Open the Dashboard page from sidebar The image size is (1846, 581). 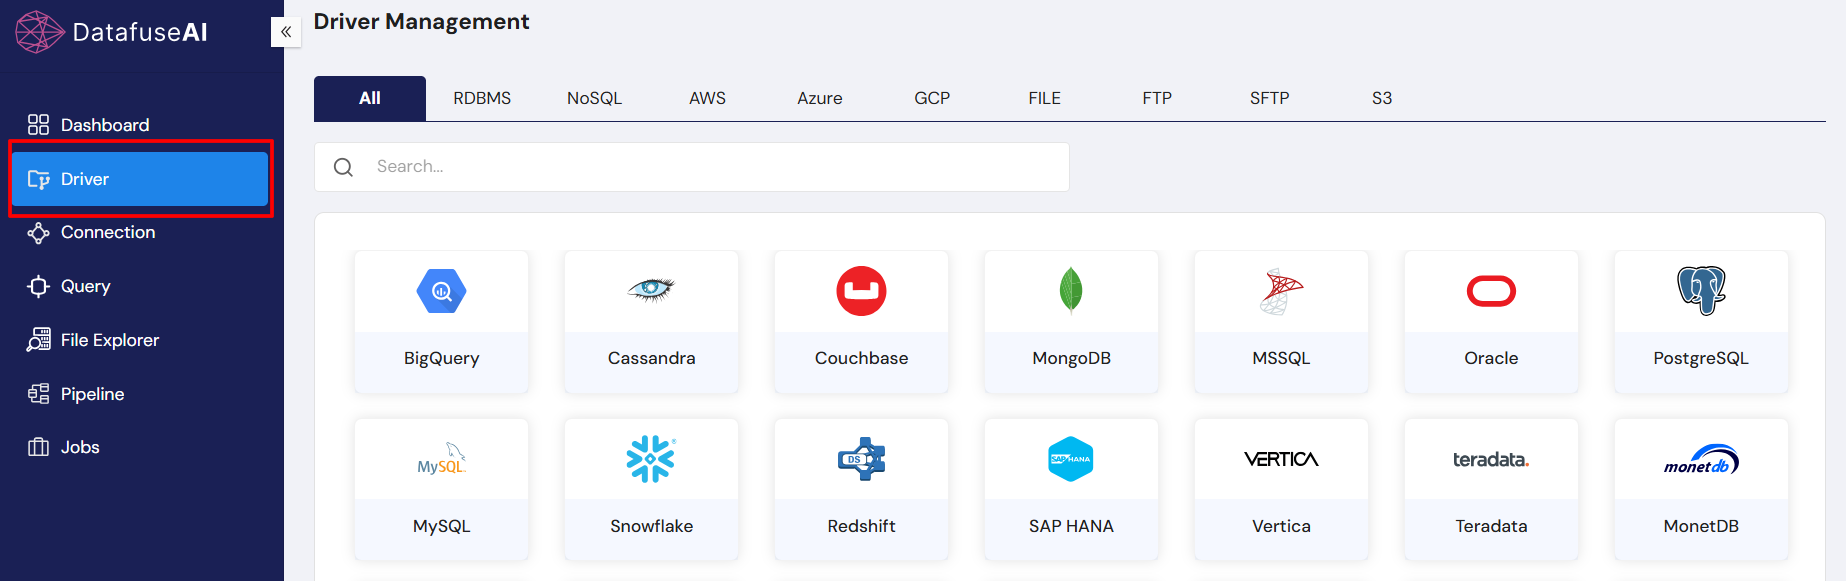pos(104,125)
